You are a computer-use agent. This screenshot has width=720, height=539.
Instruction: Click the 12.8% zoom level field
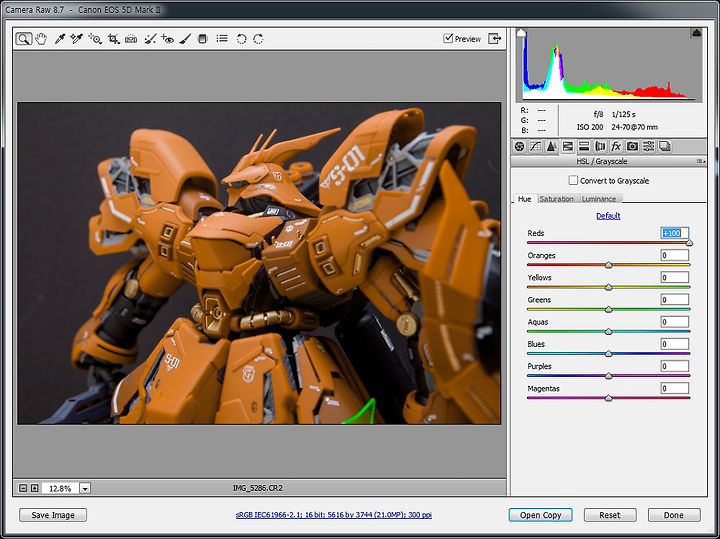[61, 488]
